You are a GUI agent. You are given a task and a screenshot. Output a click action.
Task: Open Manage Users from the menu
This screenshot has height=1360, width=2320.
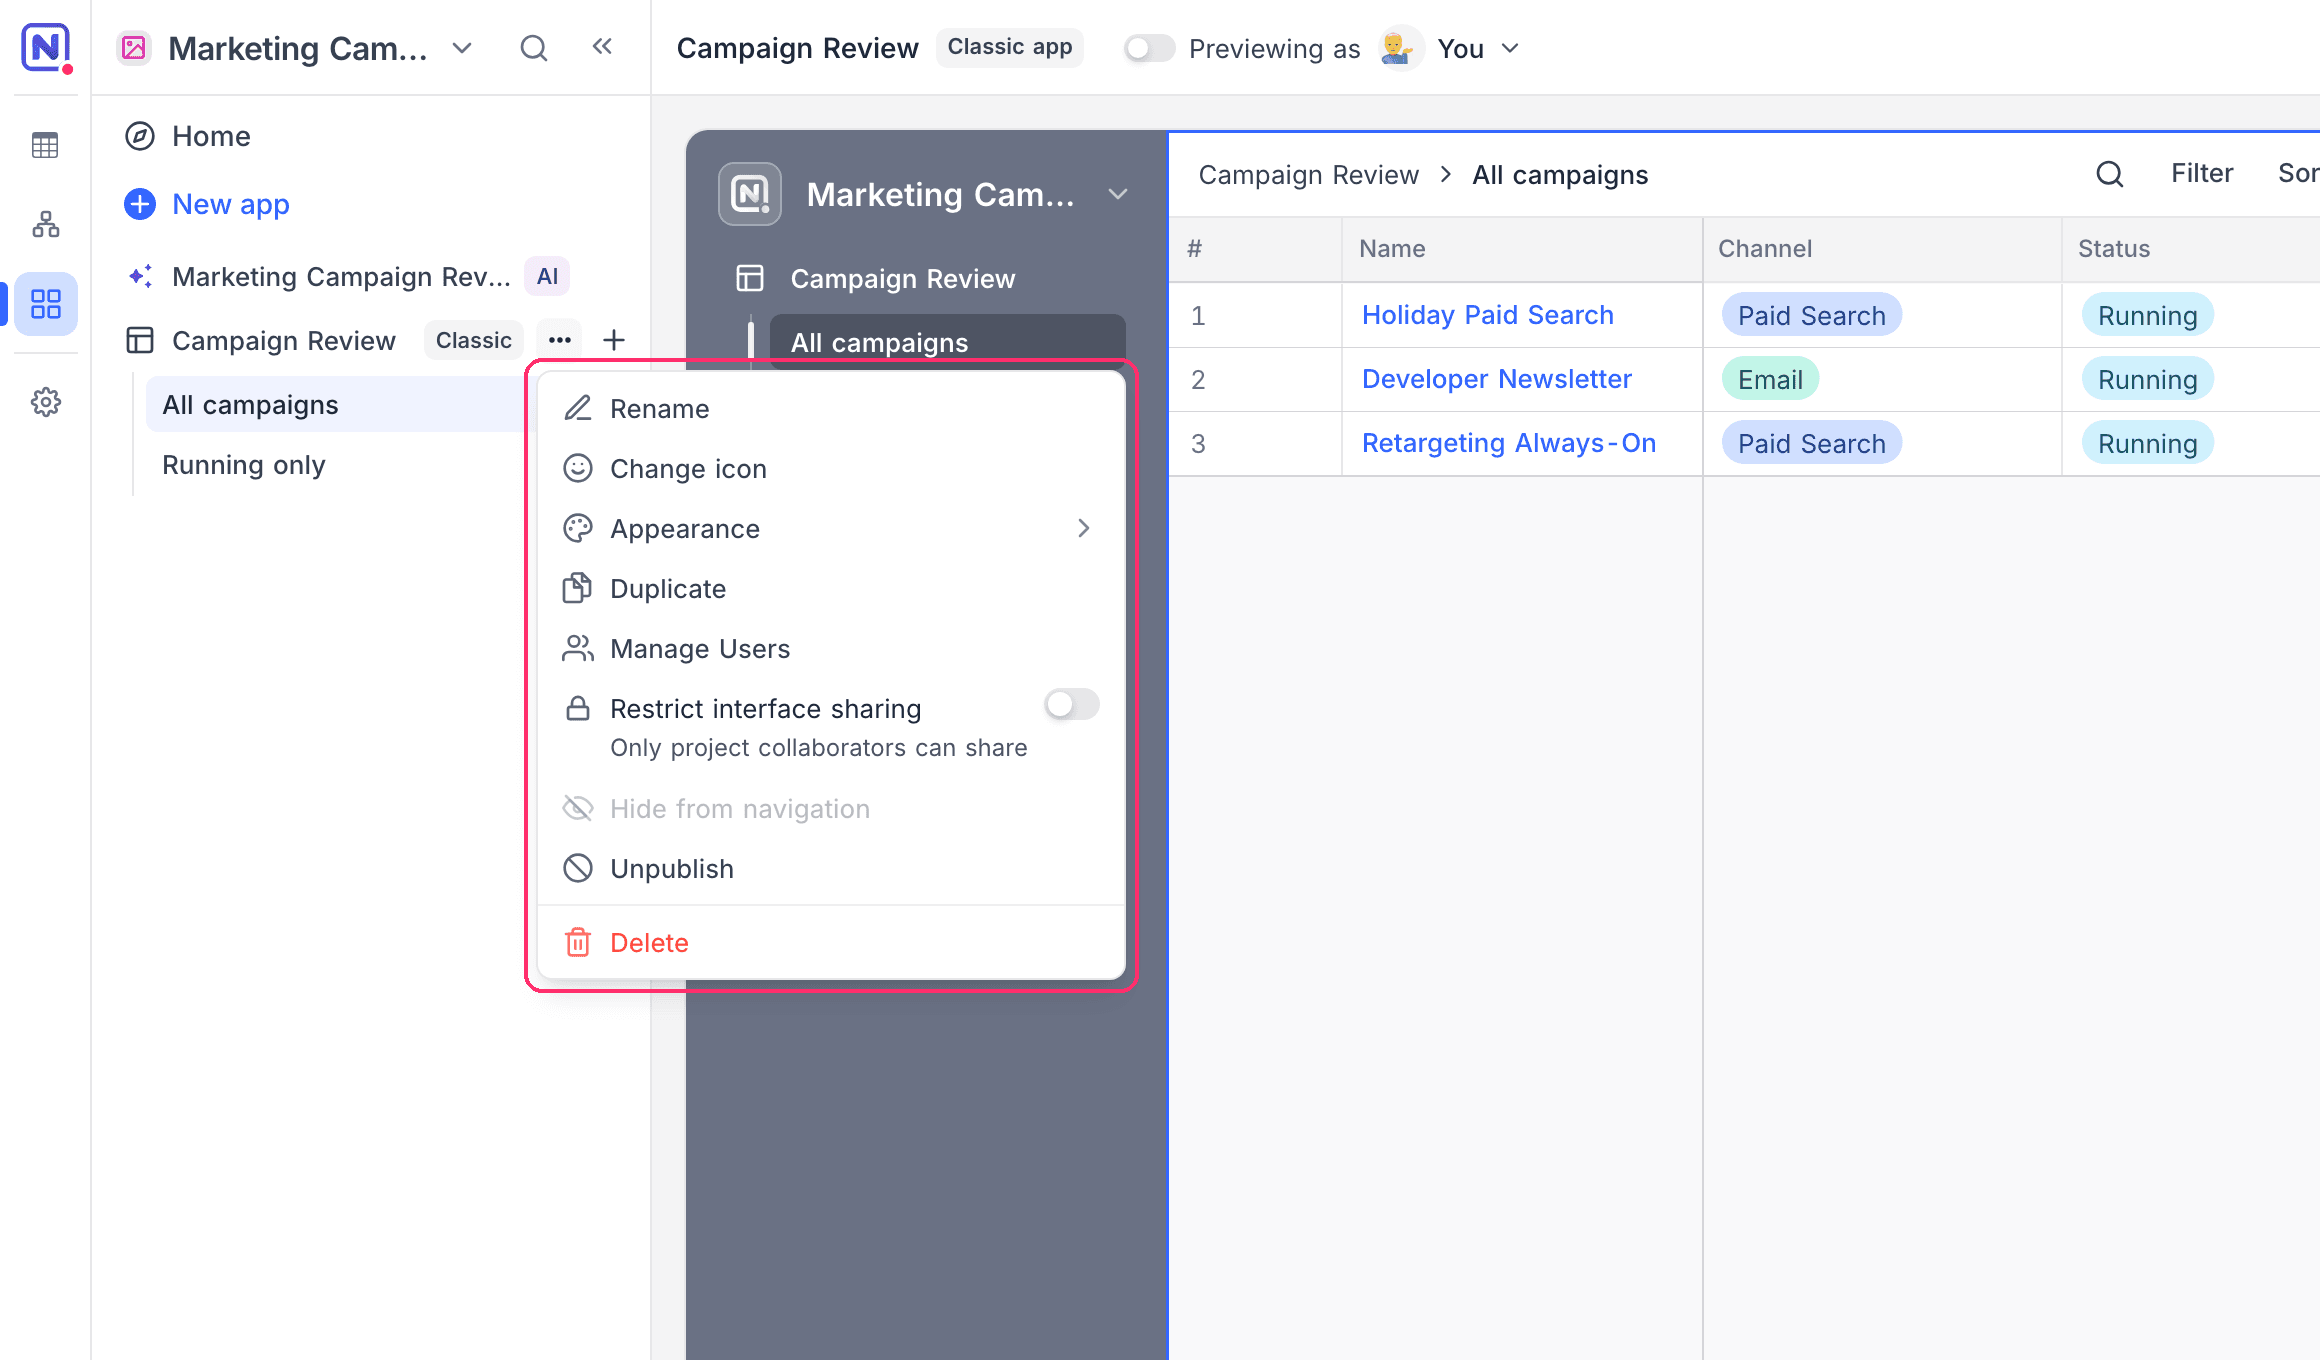tap(832, 649)
